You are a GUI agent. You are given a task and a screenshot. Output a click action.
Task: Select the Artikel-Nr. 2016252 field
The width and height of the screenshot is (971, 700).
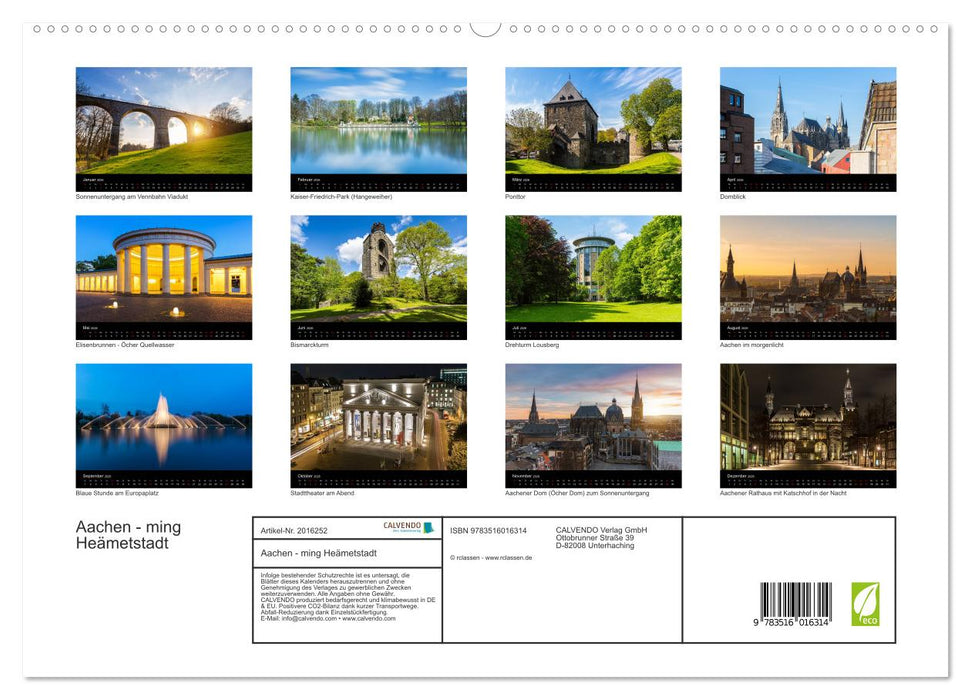294,531
